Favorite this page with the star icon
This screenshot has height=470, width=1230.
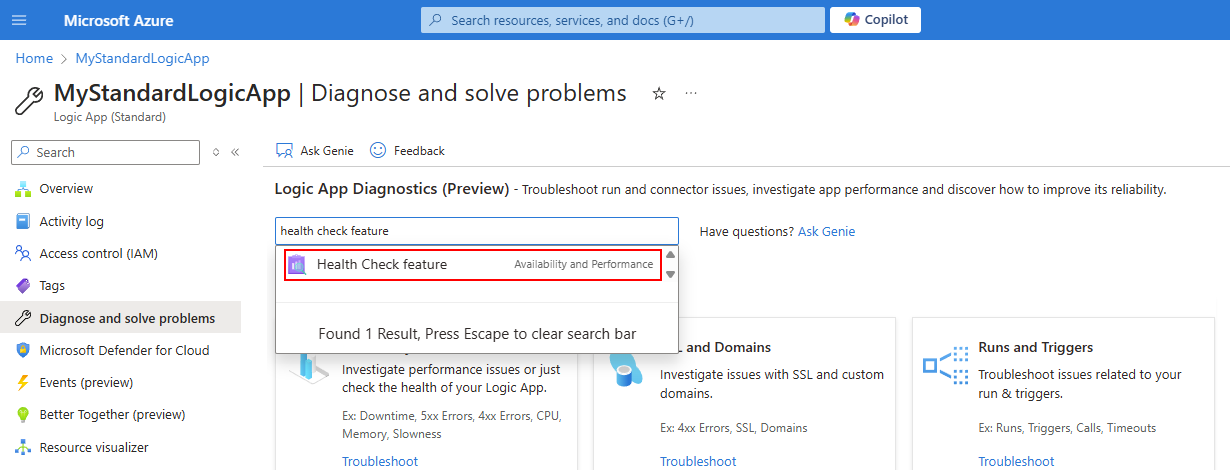pos(659,93)
